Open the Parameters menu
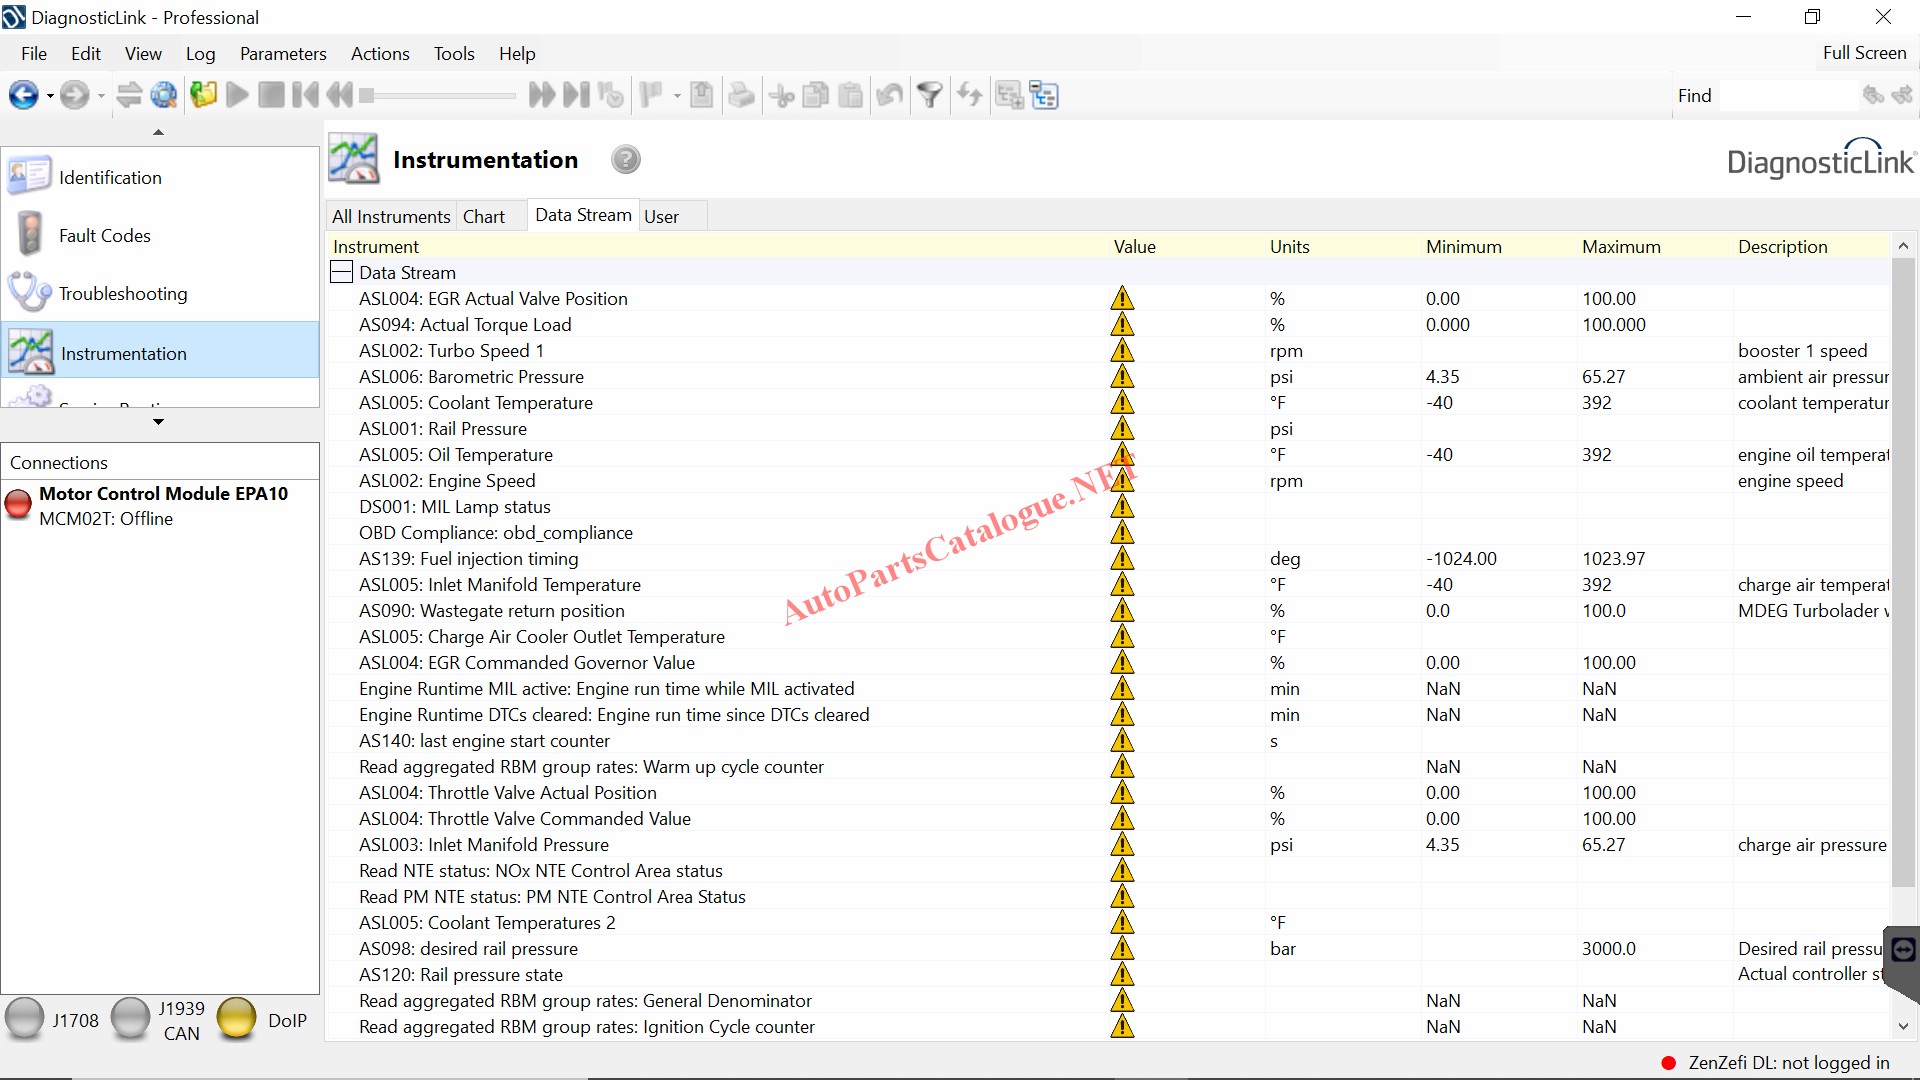Image resolution: width=1920 pixels, height=1080 pixels. [283, 54]
